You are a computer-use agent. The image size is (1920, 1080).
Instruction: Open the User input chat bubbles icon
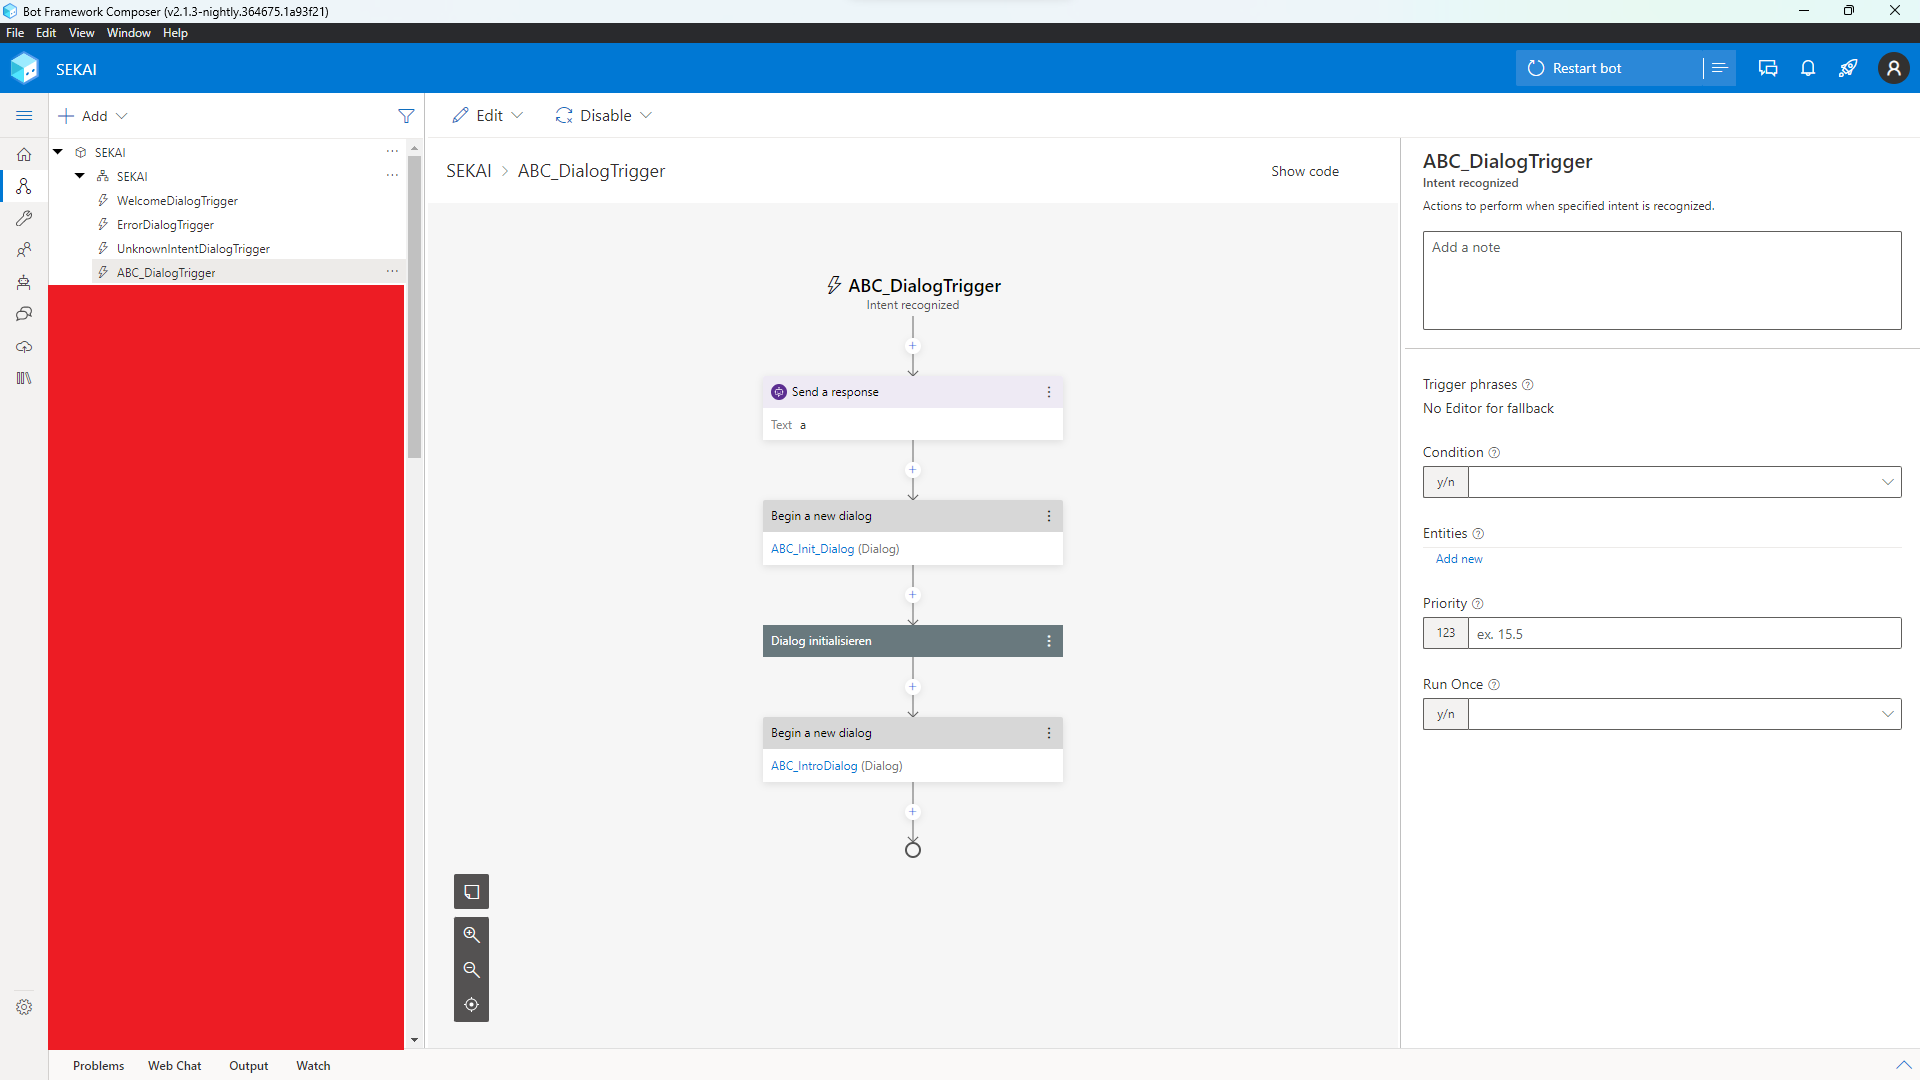point(24,313)
